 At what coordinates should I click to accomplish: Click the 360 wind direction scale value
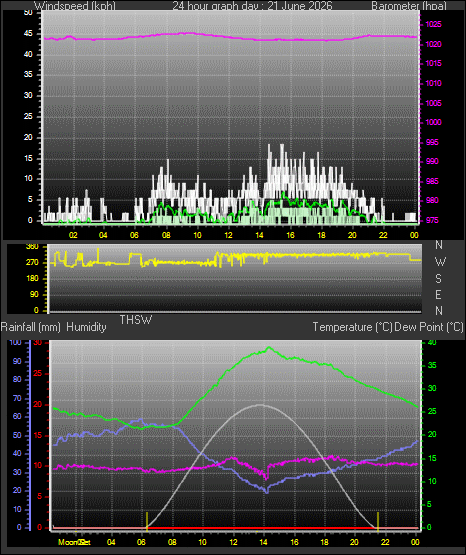32,247
